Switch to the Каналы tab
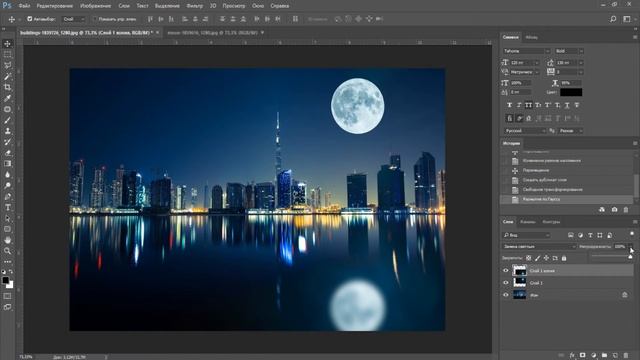Image resolution: width=640 pixels, height=360 pixels. [x=528, y=222]
